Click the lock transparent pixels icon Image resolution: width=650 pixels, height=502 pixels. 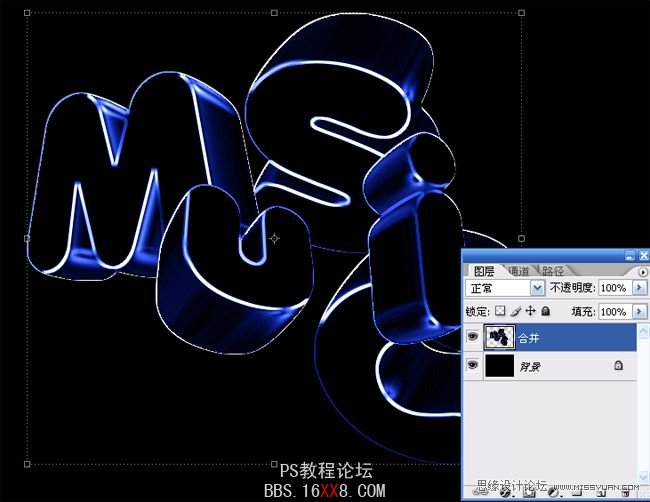pos(500,312)
